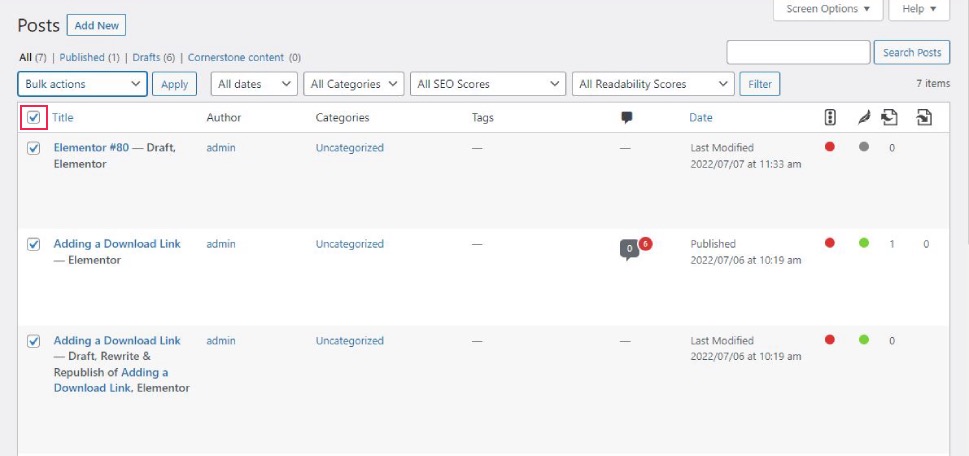The height and width of the screenshot is (456, 969).
Task: Toggle the select-all checkbox beside Title
Action: point(34,117)
